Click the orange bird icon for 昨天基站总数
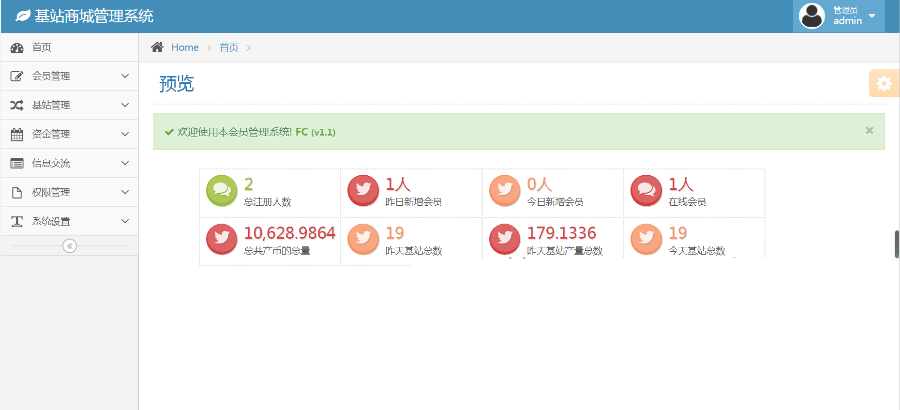 (x=363, y=239)
